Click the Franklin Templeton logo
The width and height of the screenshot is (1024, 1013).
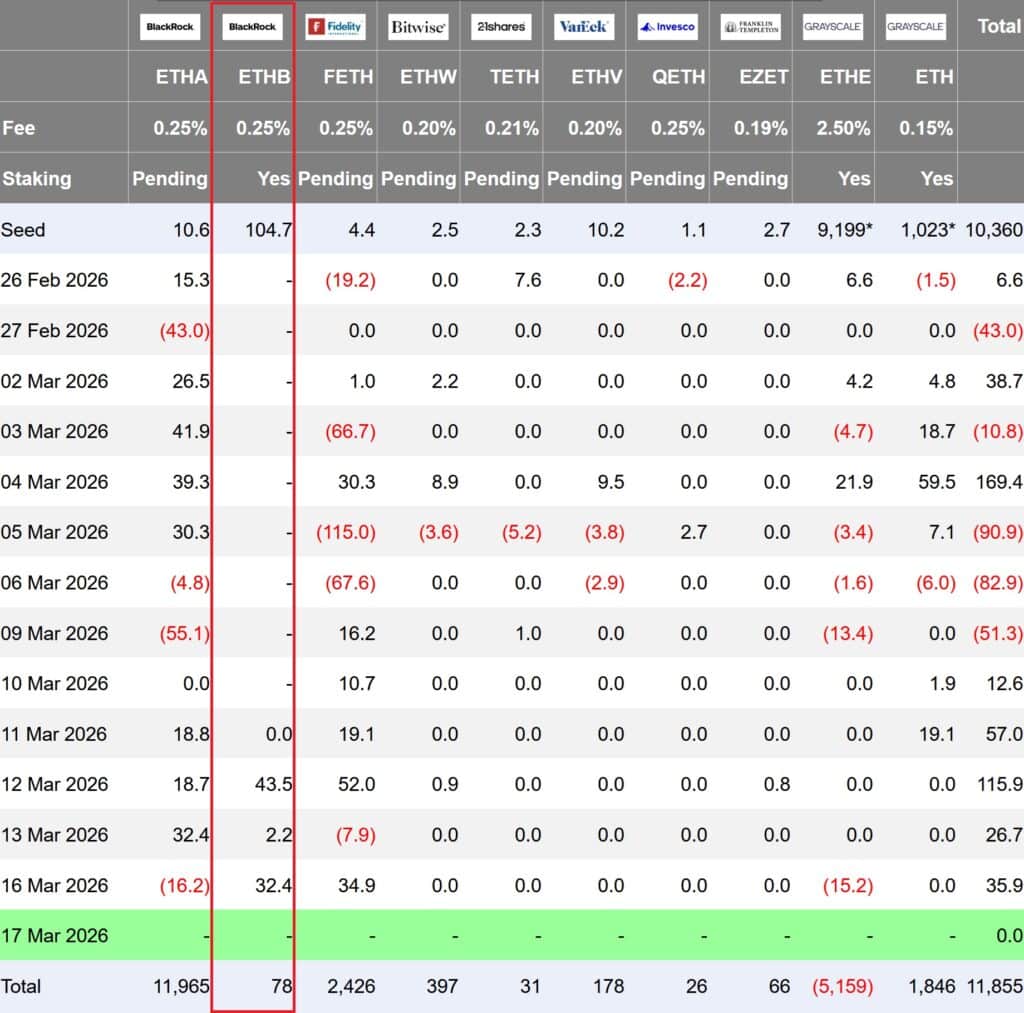pos(750,27)
